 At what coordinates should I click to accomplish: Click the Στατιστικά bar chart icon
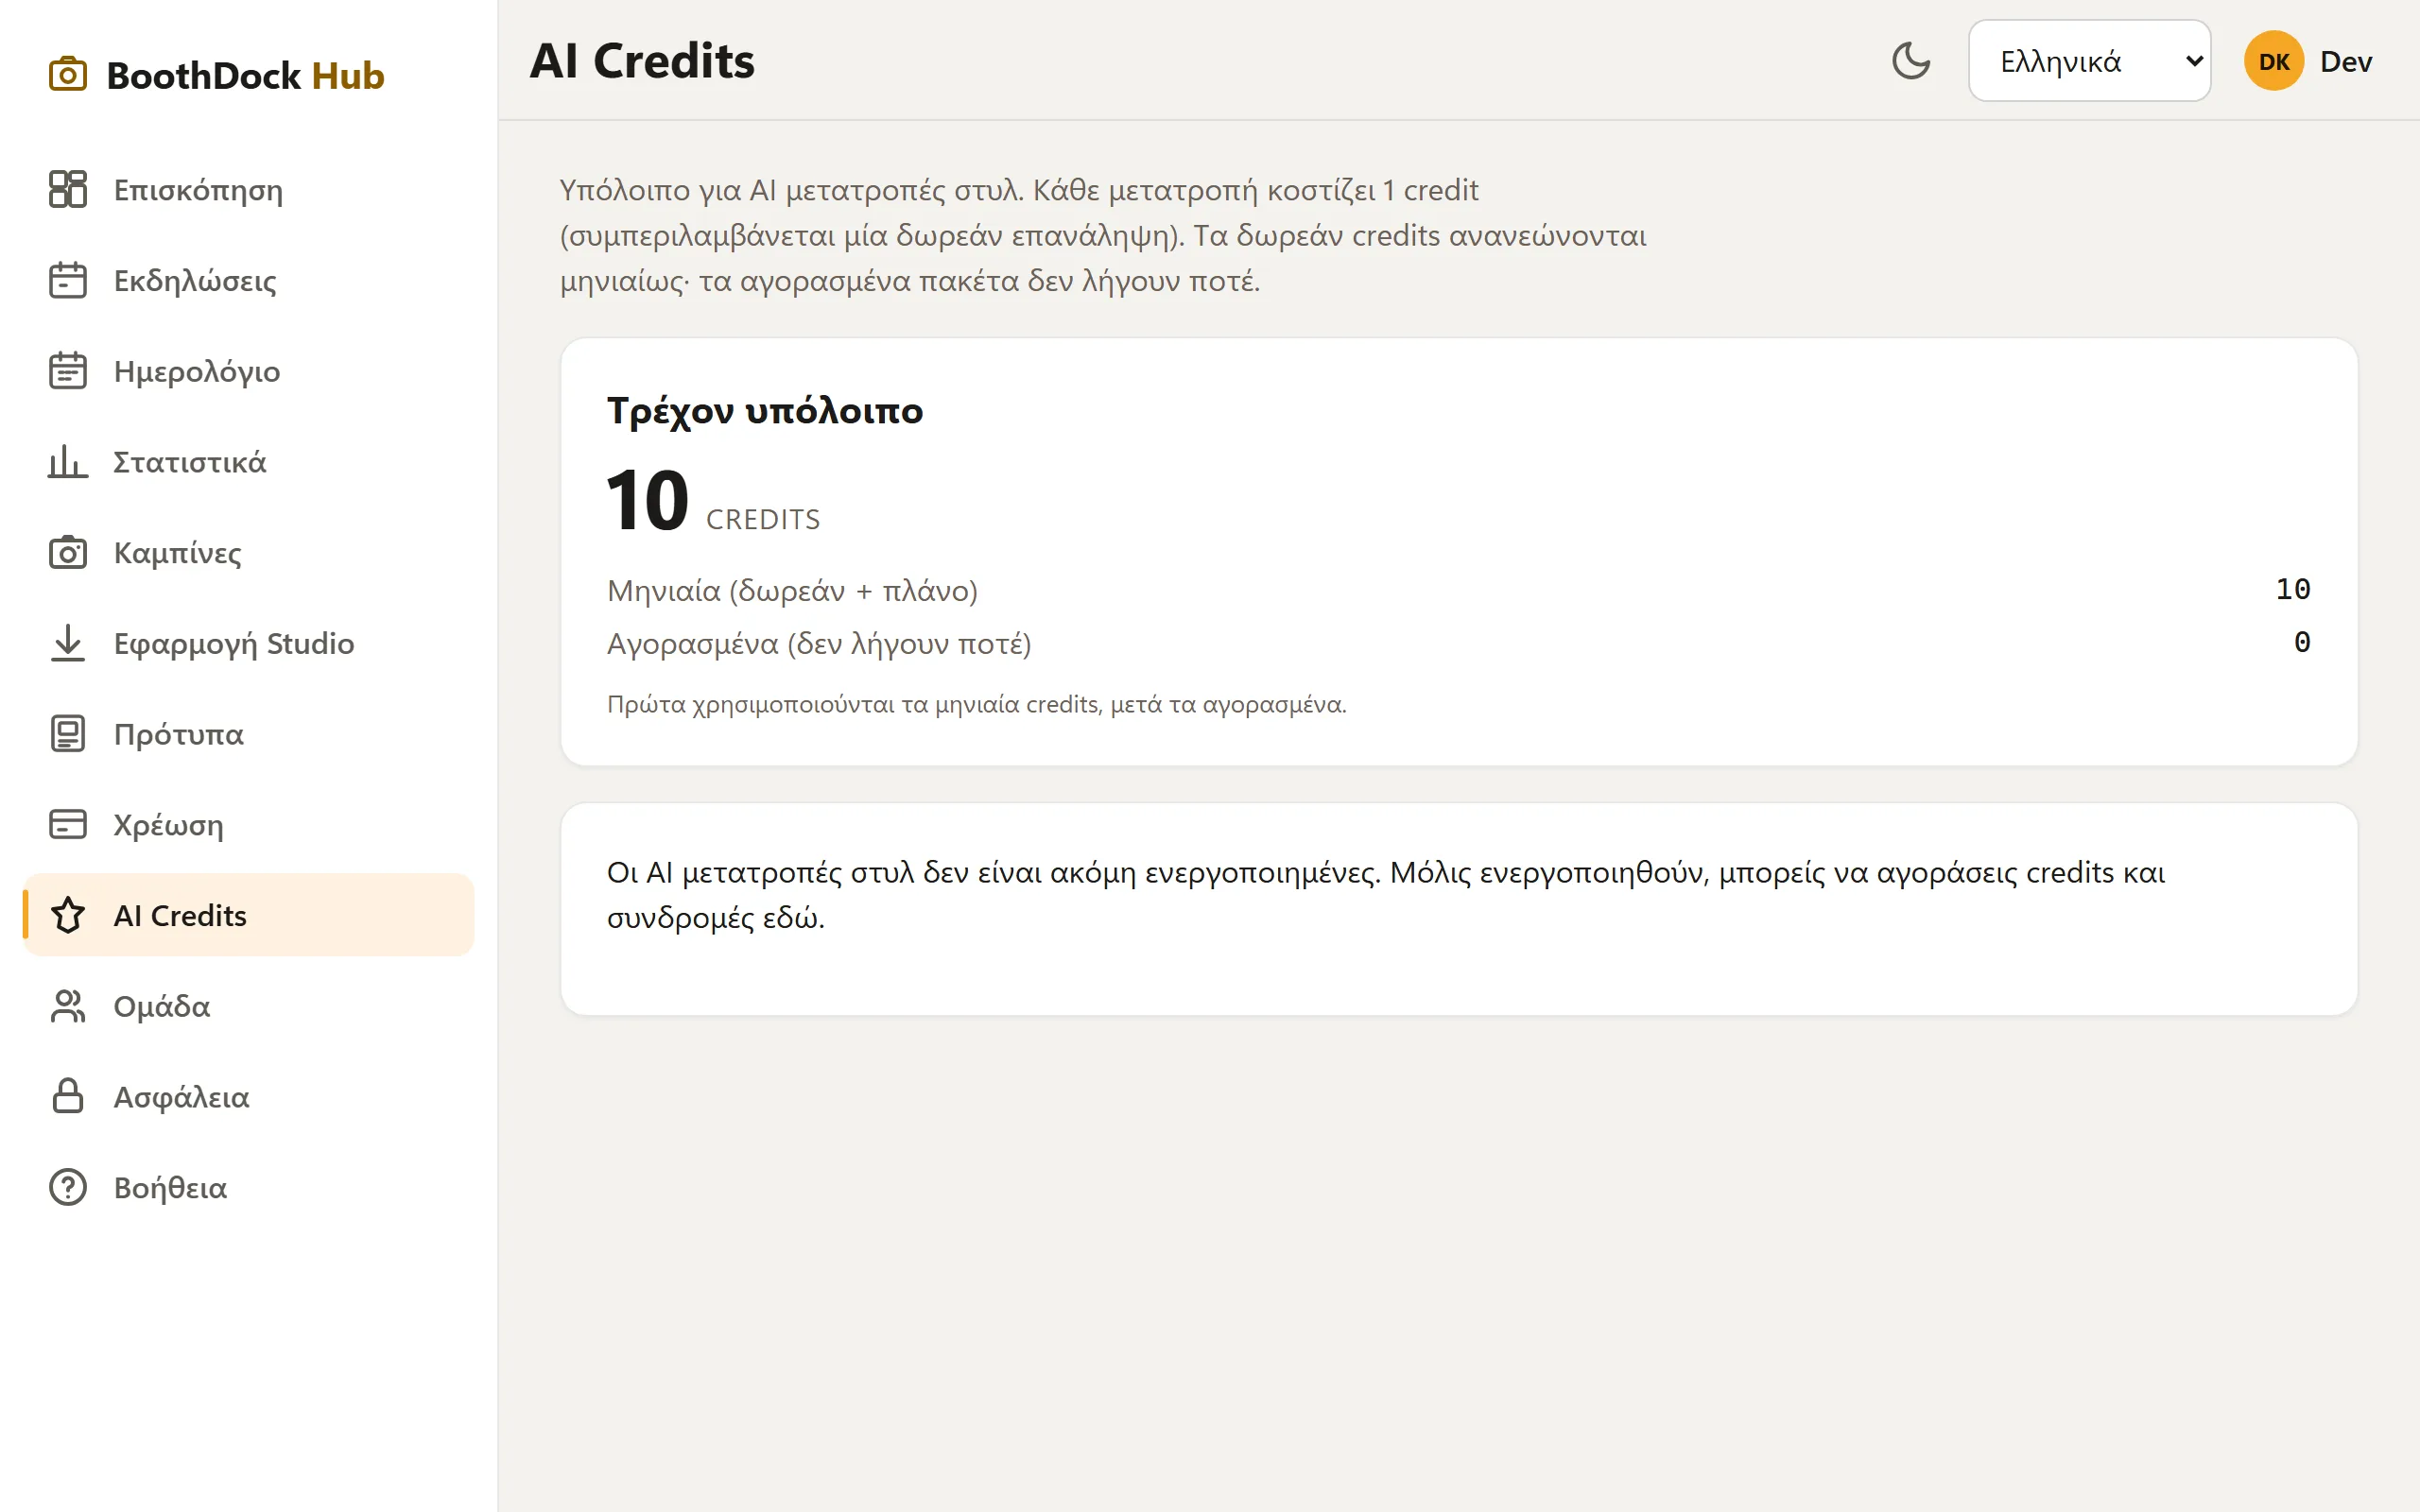(68, 461)
